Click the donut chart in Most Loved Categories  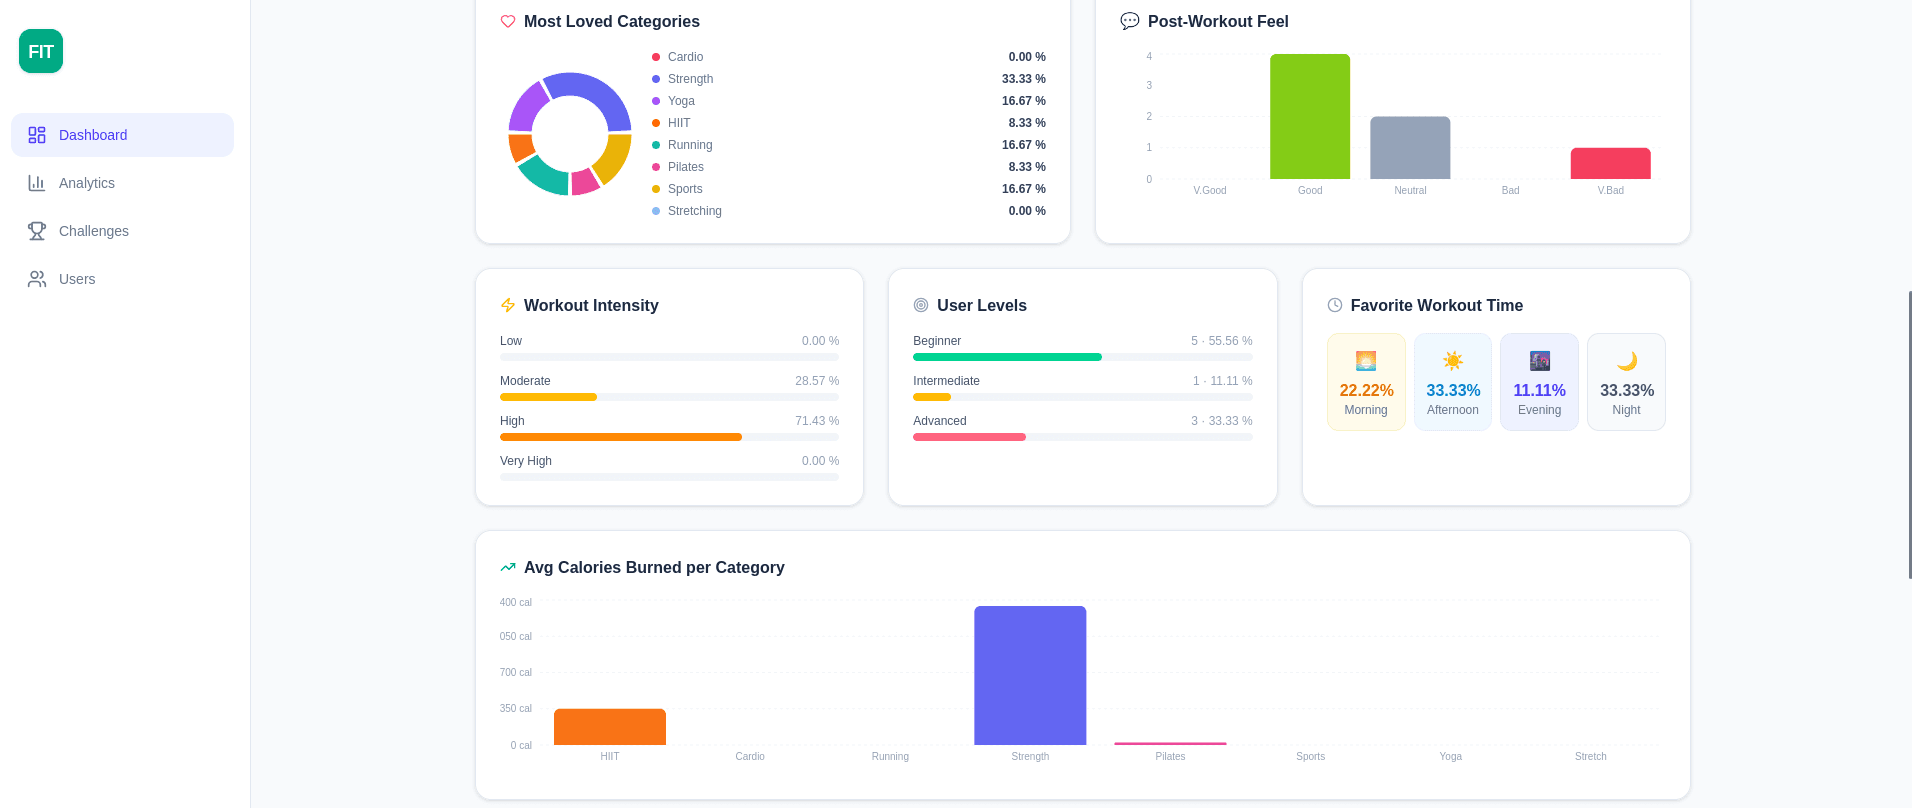pos(570,134)
